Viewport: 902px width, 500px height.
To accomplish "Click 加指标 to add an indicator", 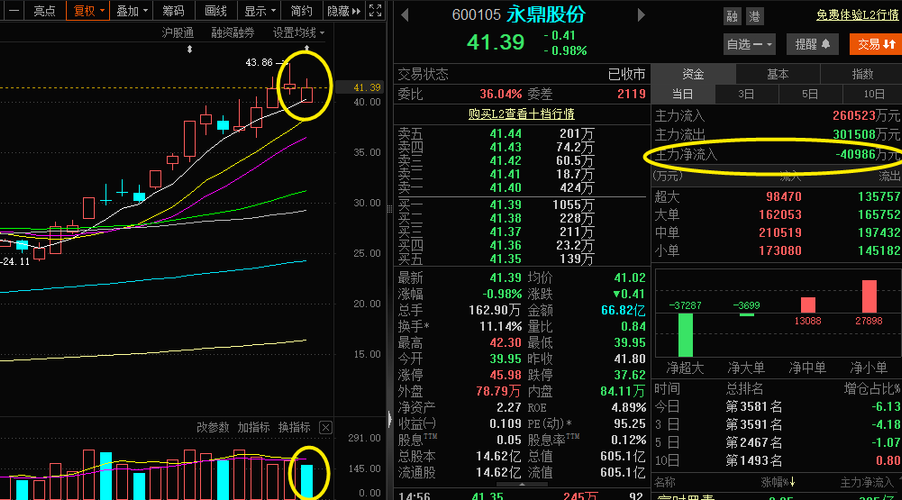I will click(x=254, y=428).
